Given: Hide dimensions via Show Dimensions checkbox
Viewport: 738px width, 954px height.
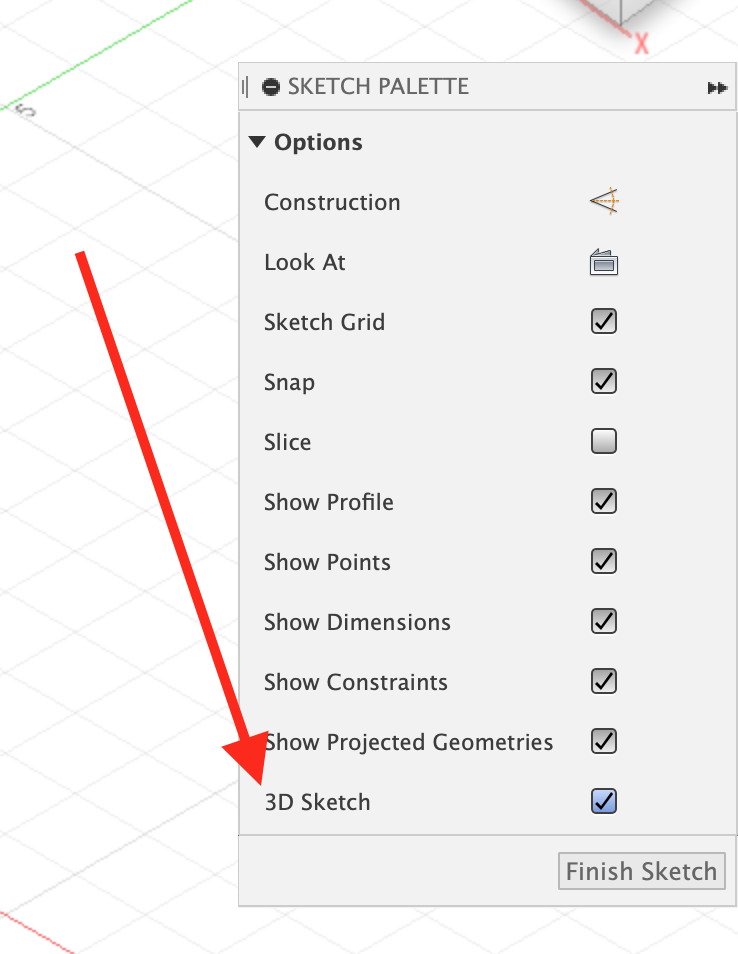Looking at the screenshot, I should (604, 622).
